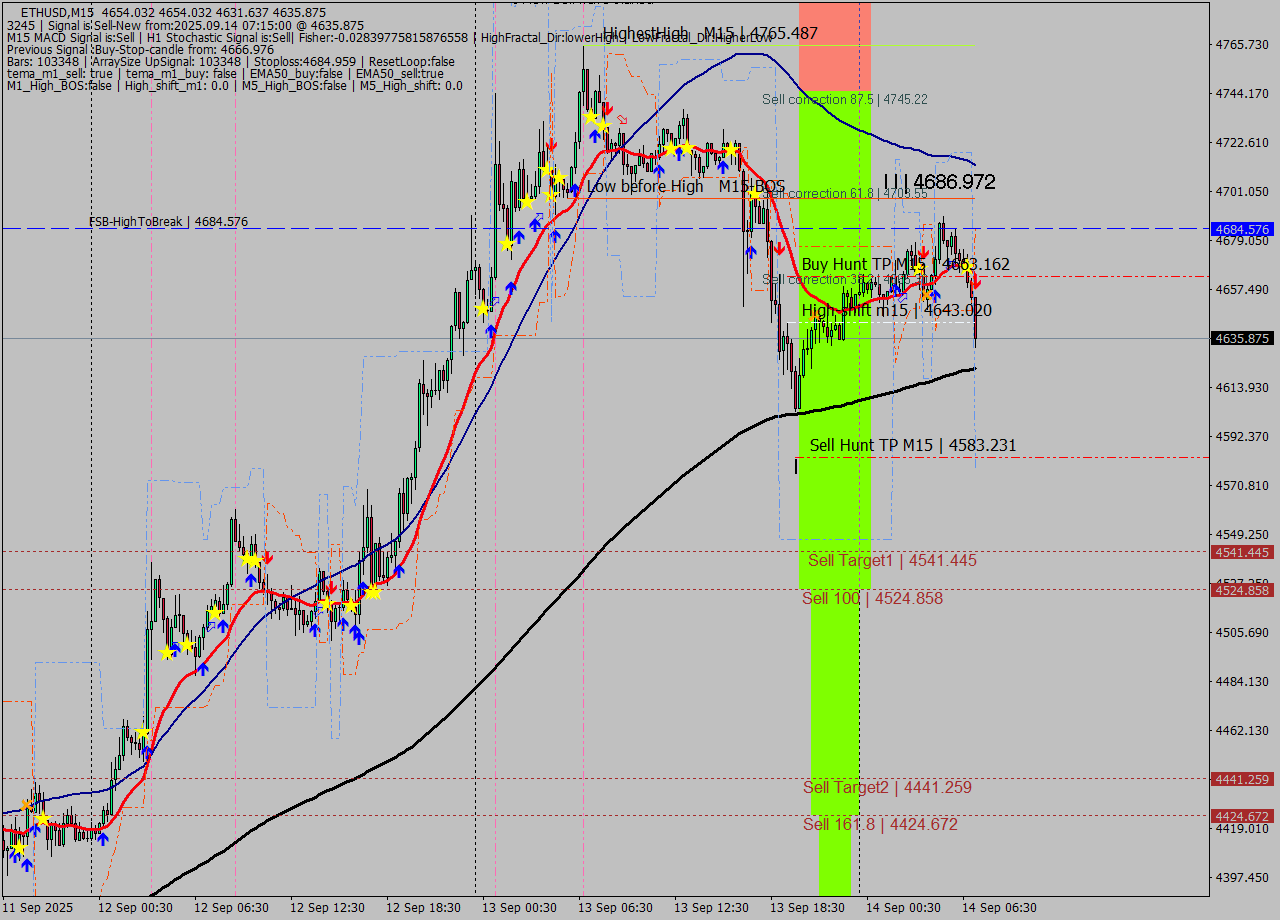The height and width of the screenshot is (920, 1280).
Task: Click the blue up arrow under the 4657 zone
Action: point(936,294)
